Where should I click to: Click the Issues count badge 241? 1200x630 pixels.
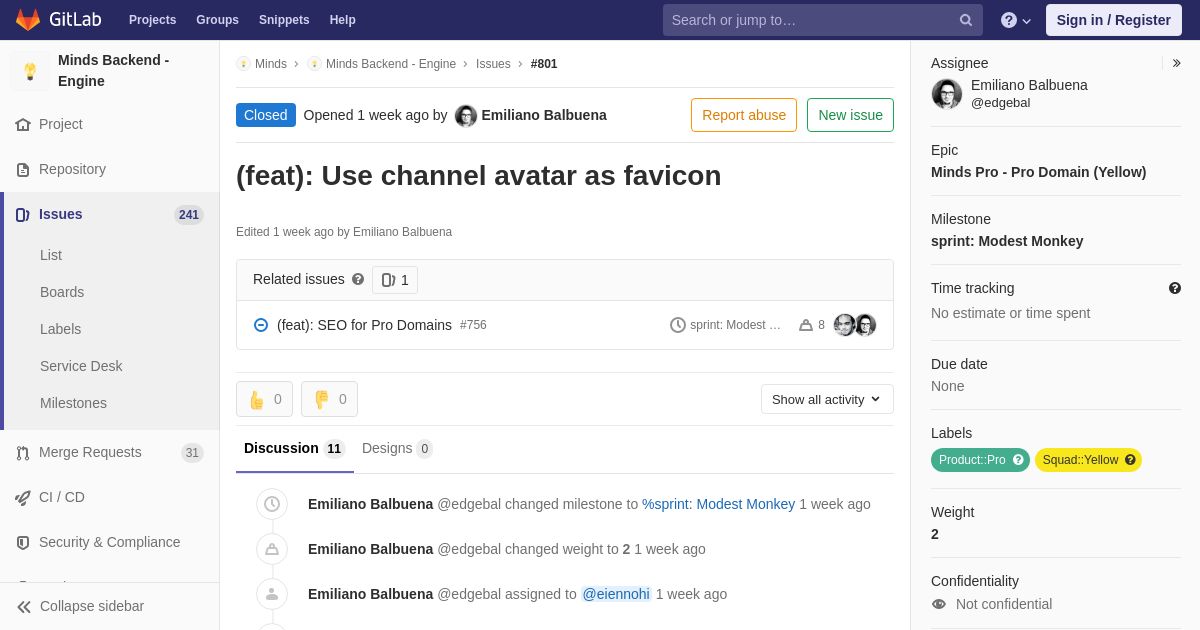[x=189, y=215]
